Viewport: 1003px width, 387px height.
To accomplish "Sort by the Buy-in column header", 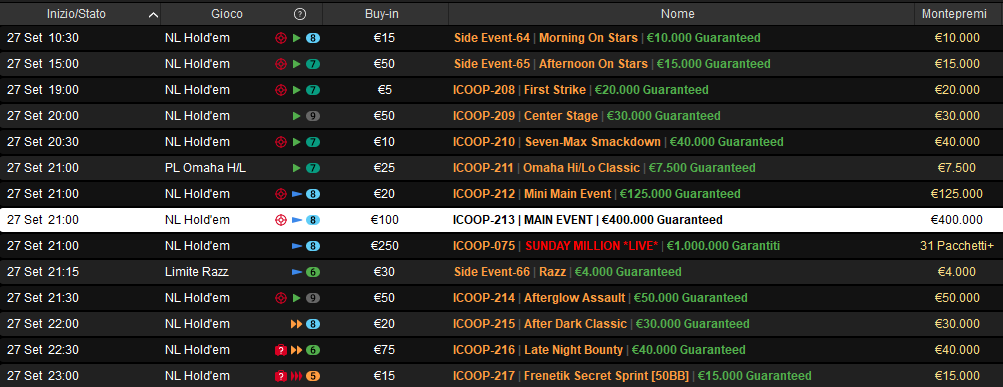I will [x=385, y=14].
